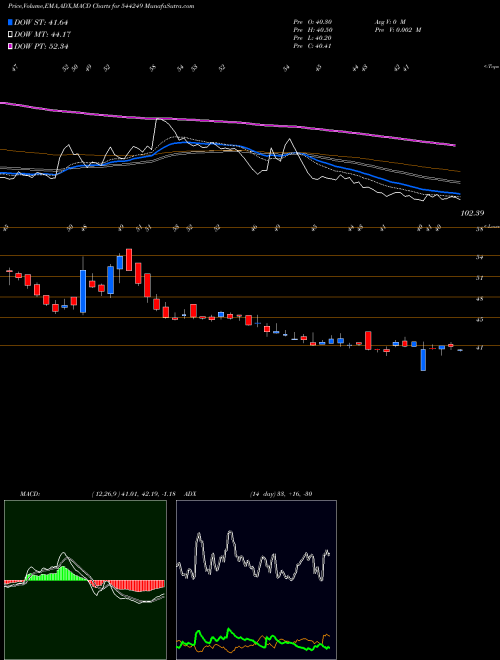The height and width of the screenshot is (660, 500).
Task: Click the blue DOW ST legend marker
Action: click(11, 22)
